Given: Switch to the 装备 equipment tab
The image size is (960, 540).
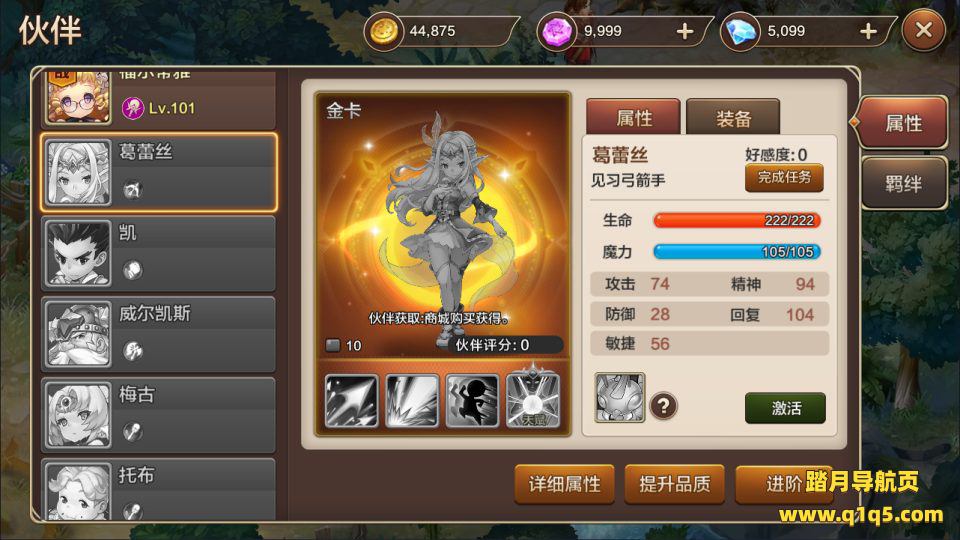Looking at the screenshot, I should [733, 118].
